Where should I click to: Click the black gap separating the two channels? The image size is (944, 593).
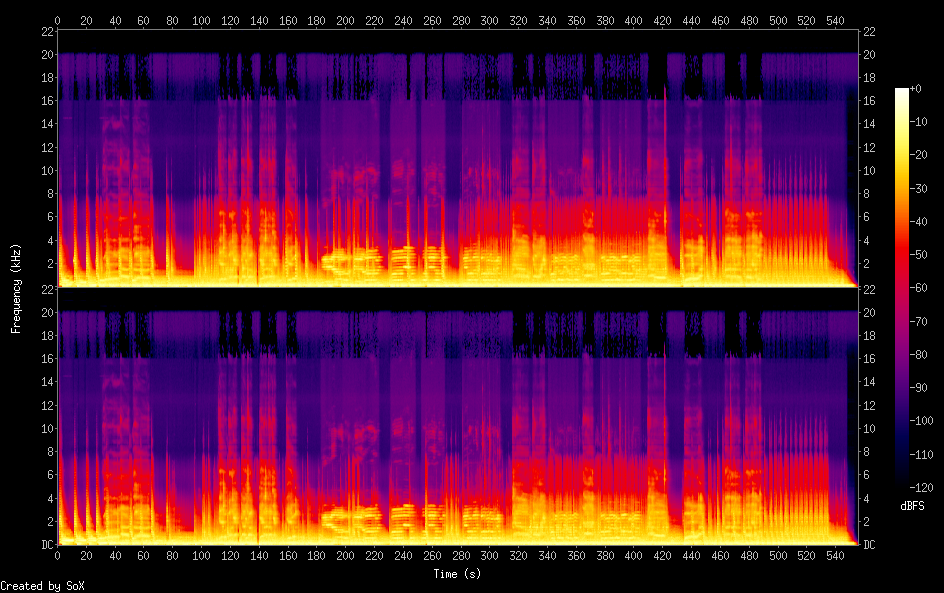click(x=458, y=298)
